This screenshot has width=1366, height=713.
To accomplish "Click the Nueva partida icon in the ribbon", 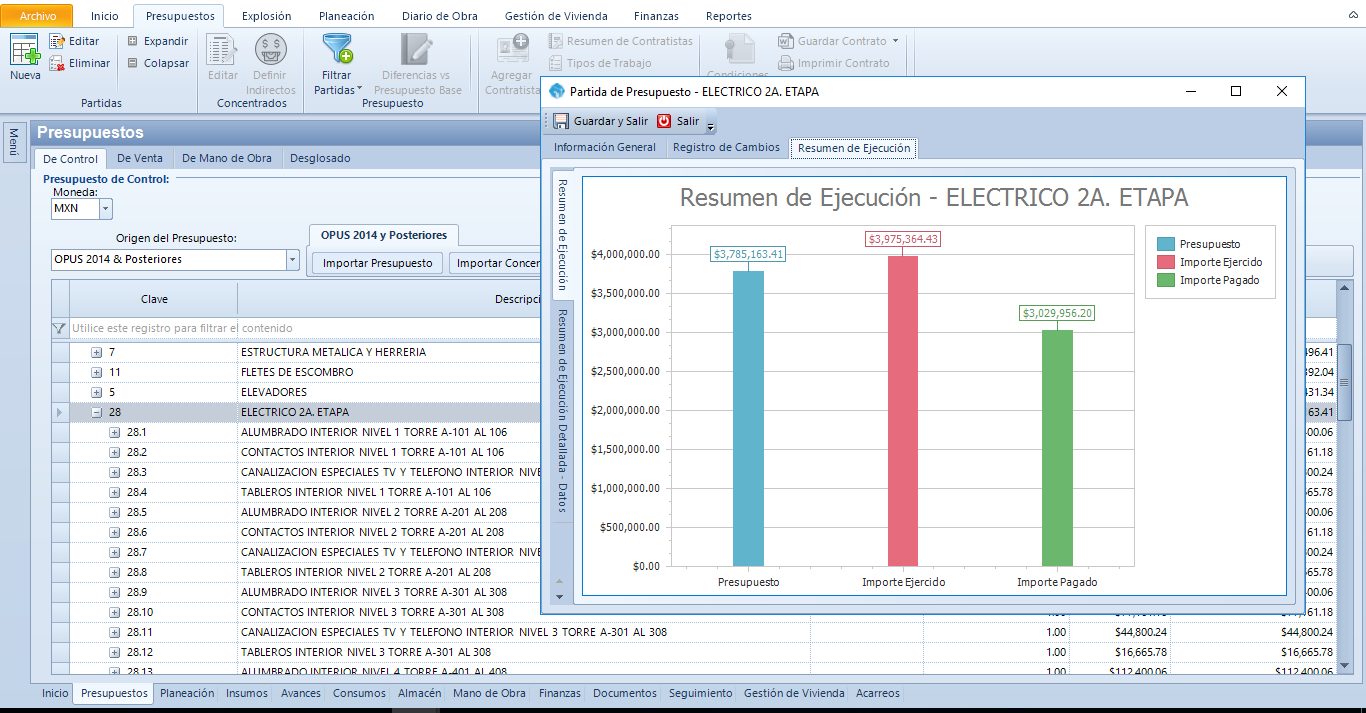I will [25, 49].
